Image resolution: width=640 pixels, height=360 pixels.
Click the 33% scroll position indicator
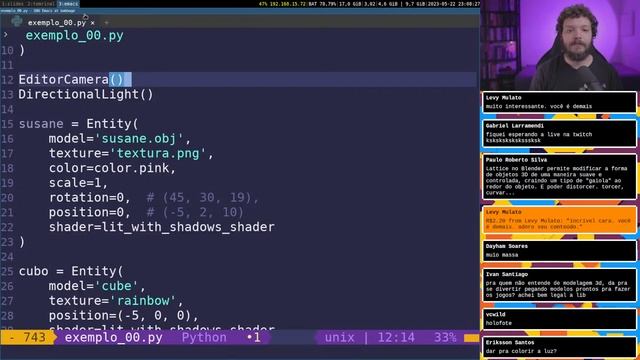click(445, 338)
